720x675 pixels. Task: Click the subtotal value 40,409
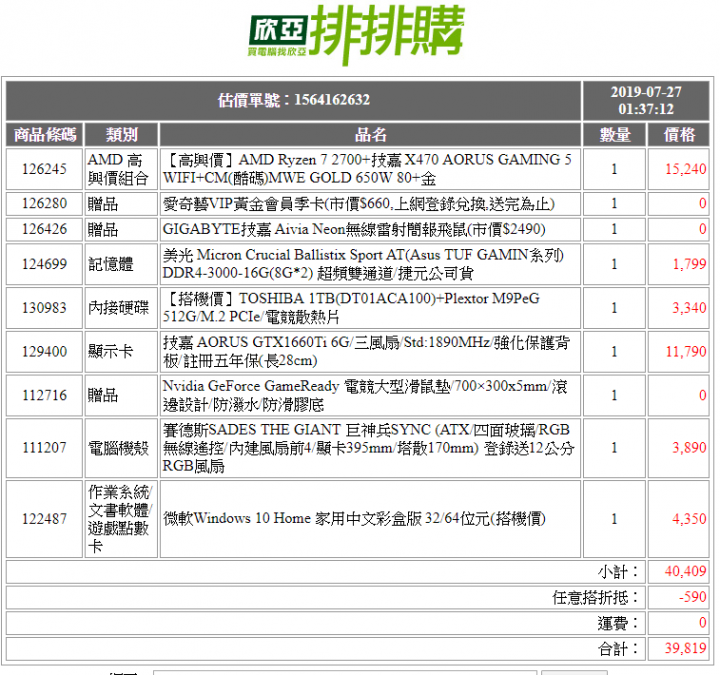[x=686, y=572]
